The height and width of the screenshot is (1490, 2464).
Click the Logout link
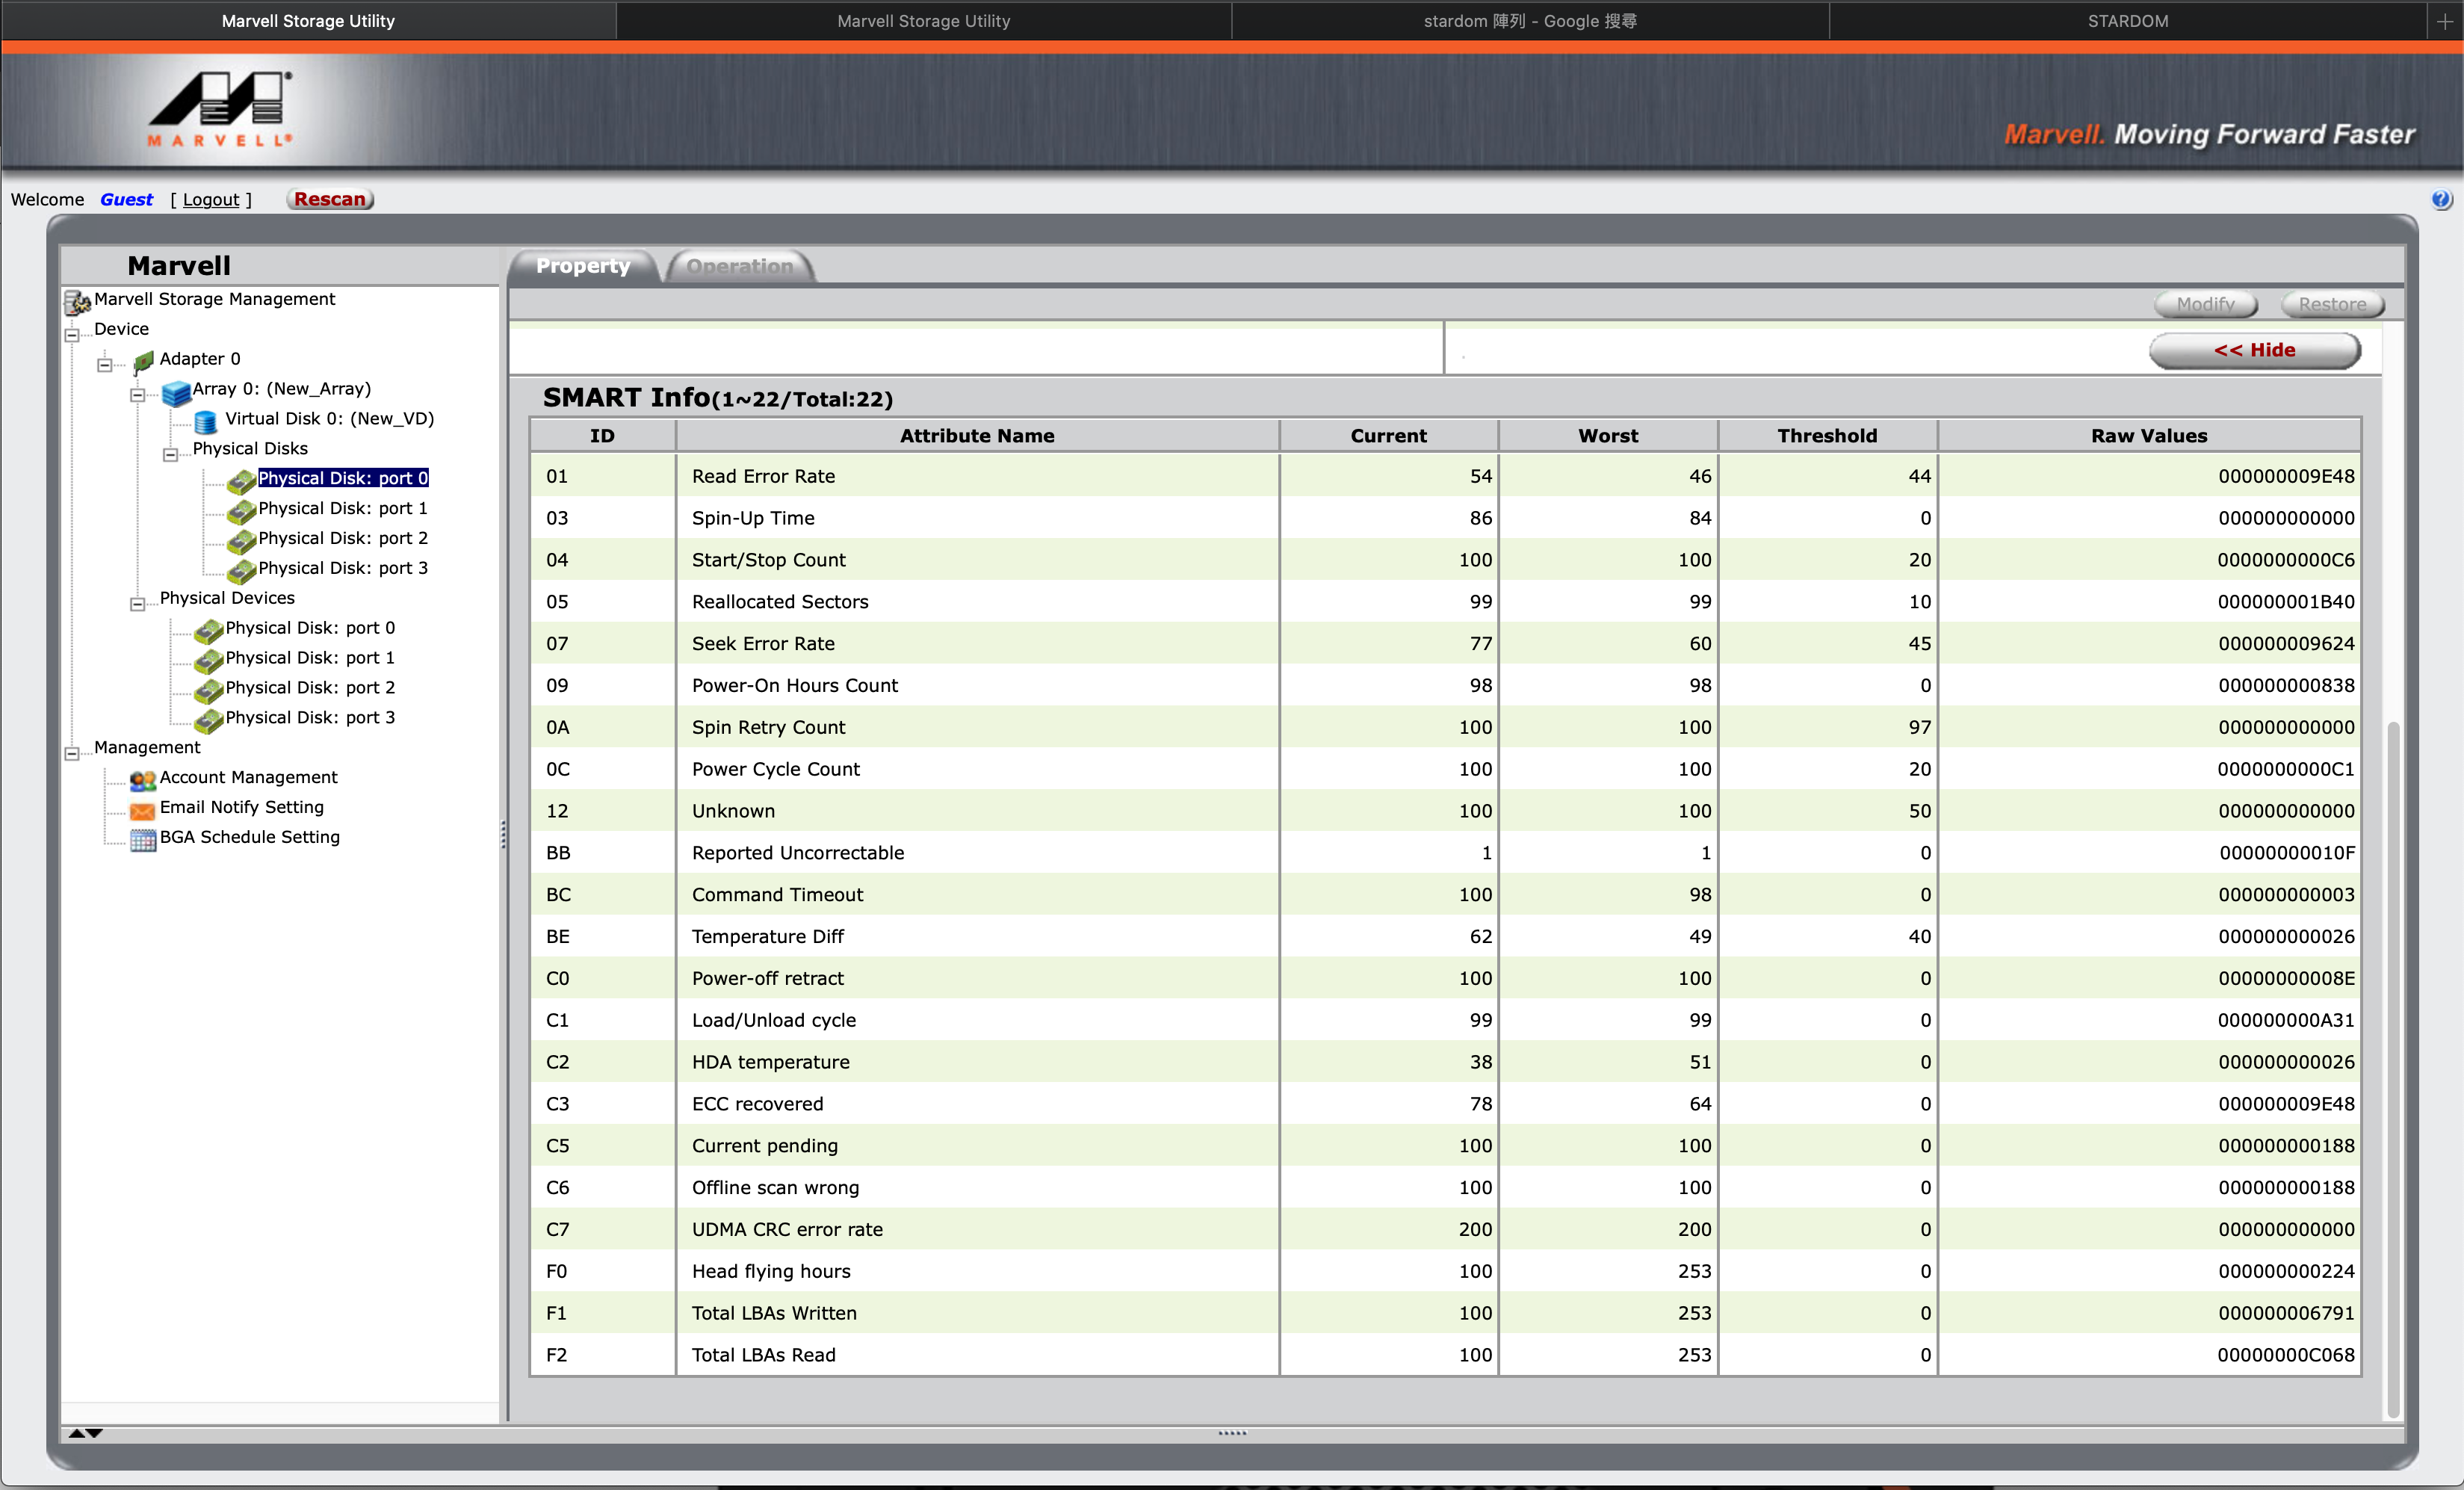[x=211, y=199]
